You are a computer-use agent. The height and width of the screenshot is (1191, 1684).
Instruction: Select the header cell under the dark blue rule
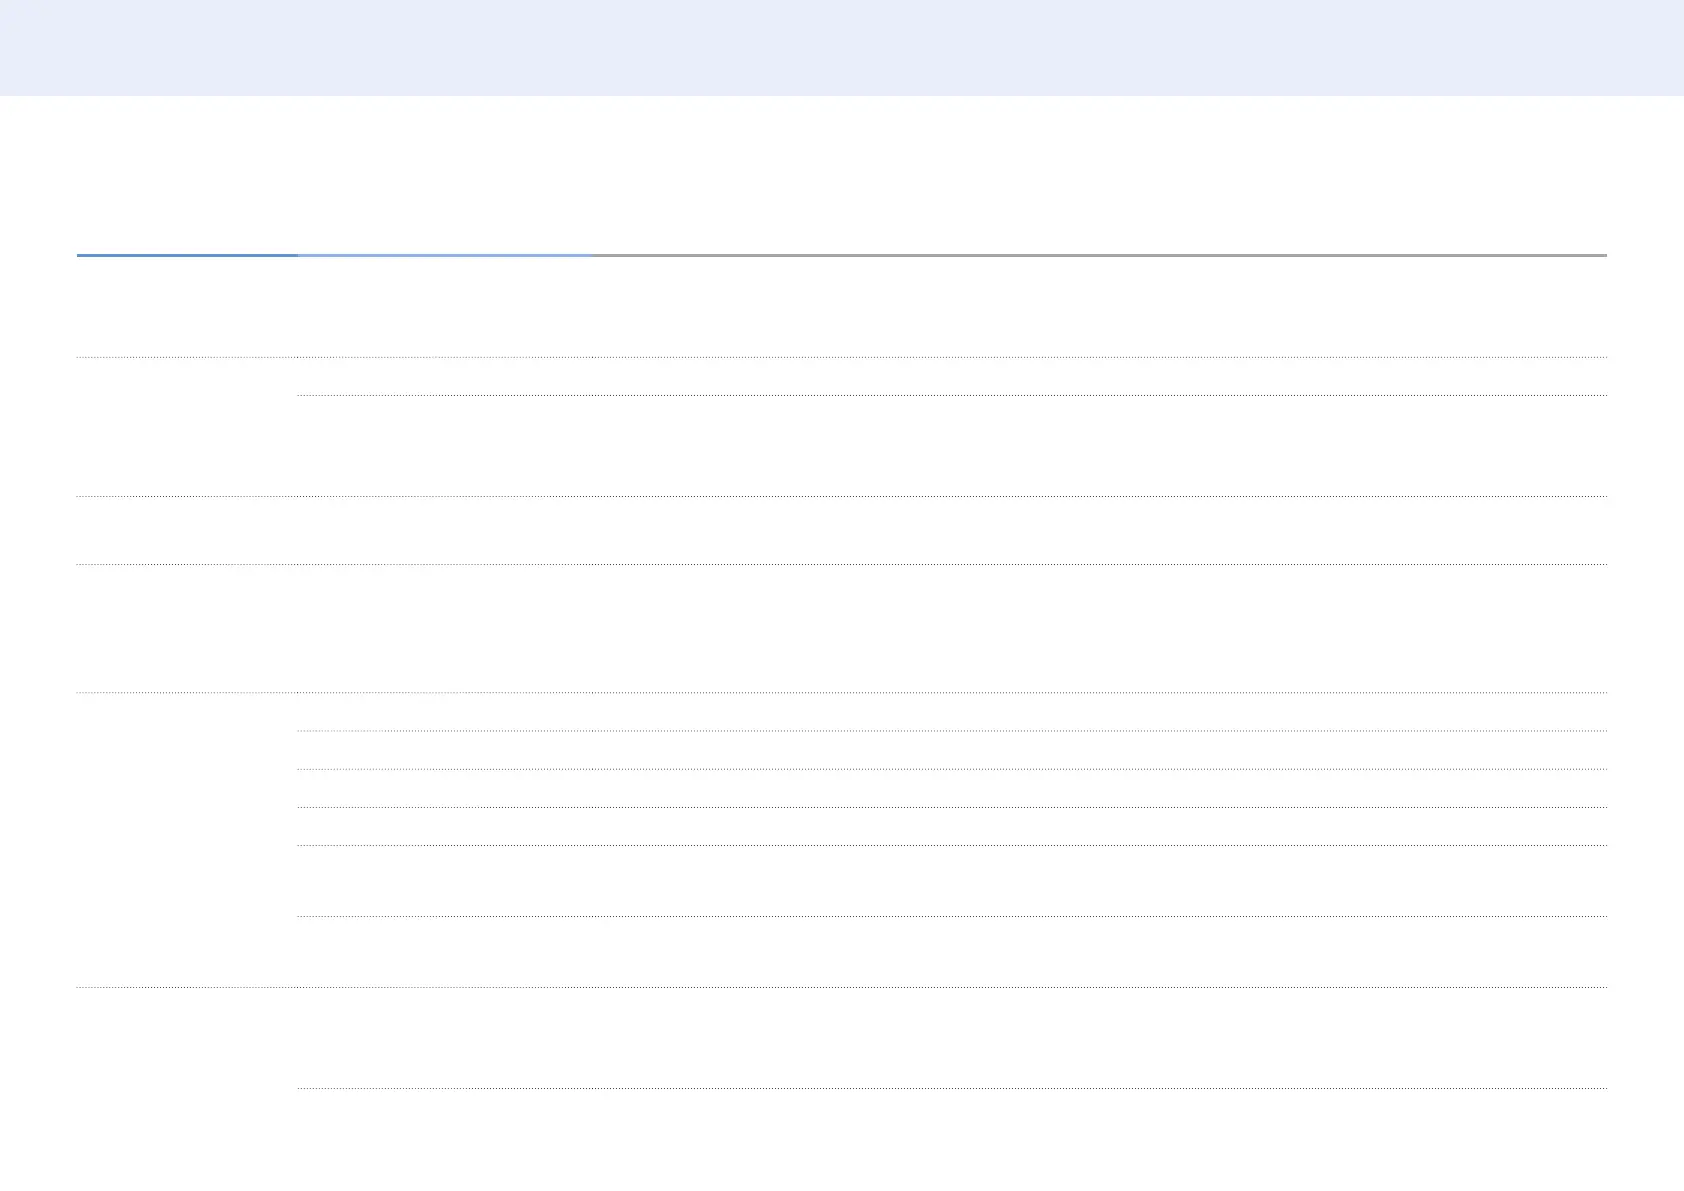187,306
